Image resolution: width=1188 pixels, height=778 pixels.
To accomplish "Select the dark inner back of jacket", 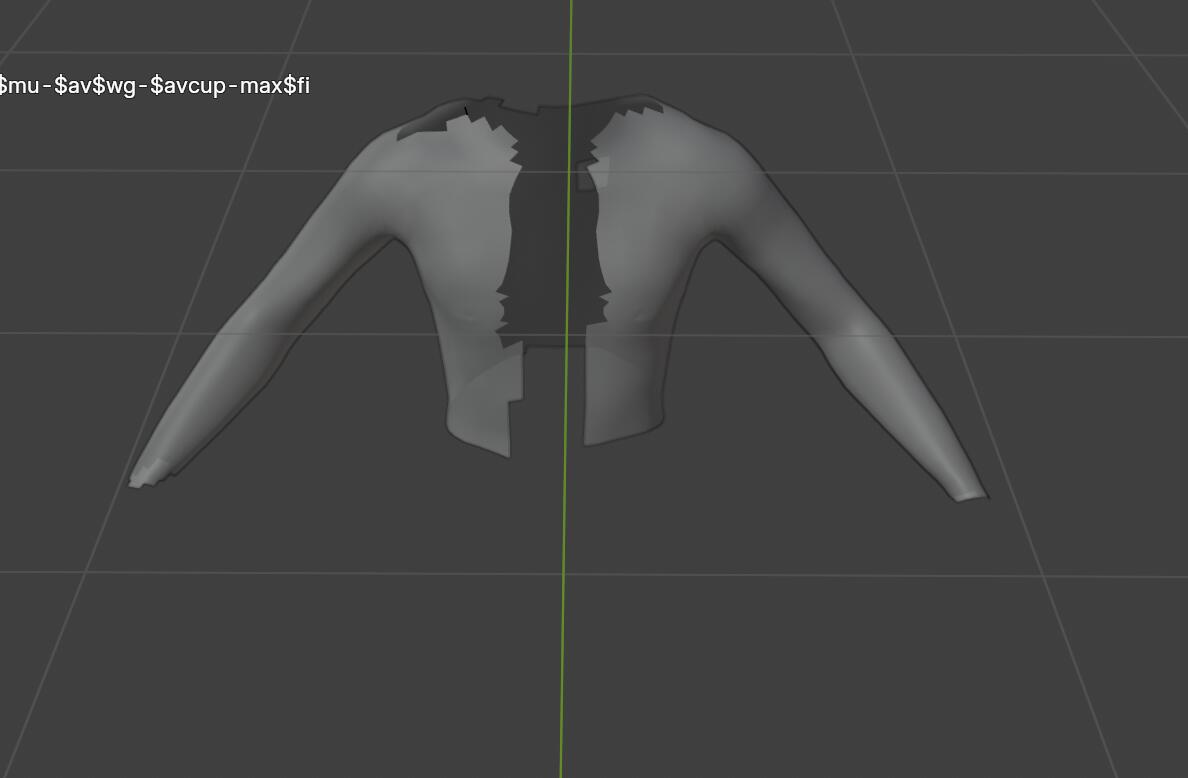I will tap(548, 250).
